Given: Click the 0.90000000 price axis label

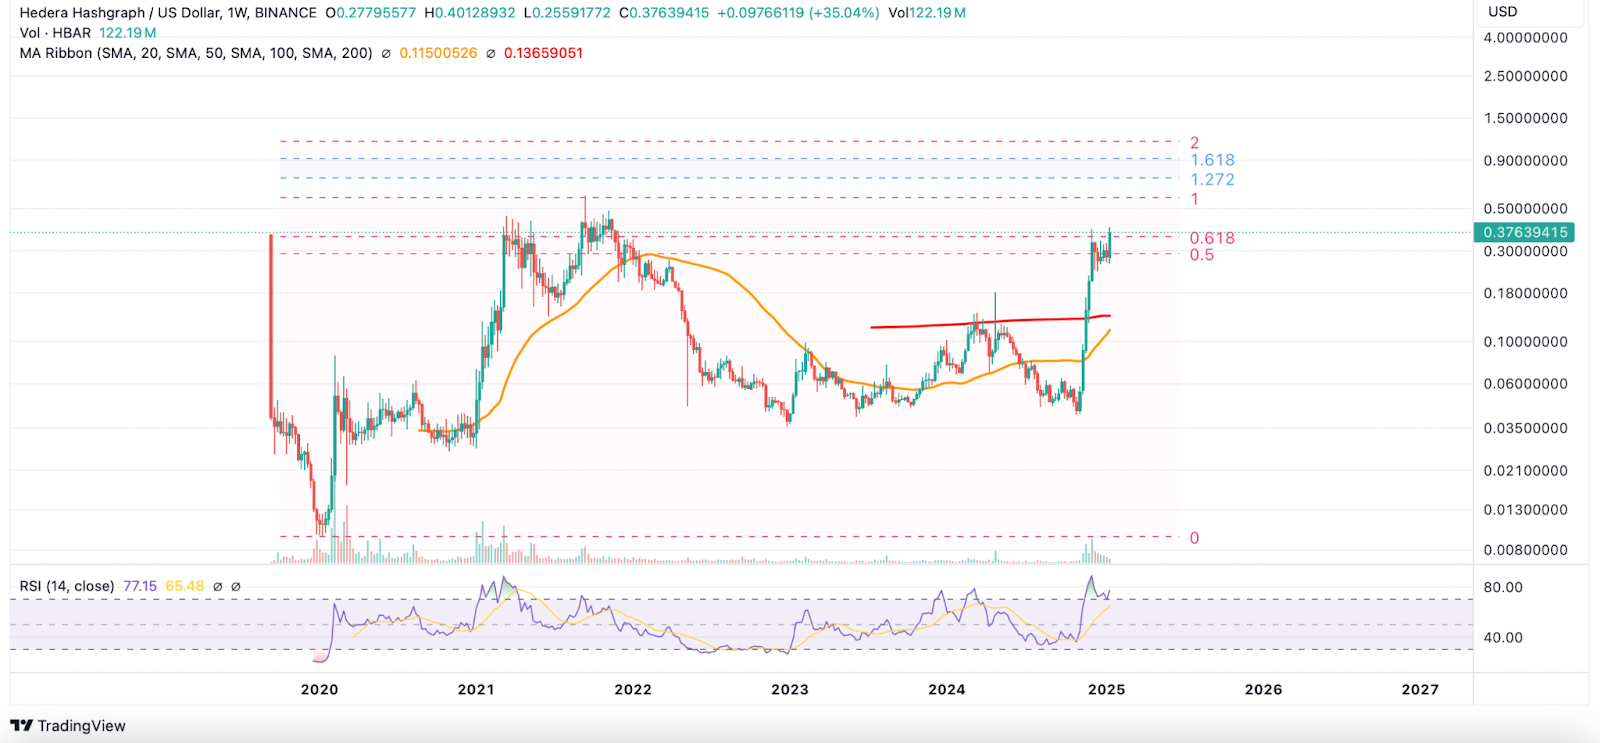Looking at the screenshot, I should pyautogui.click(x=1526, y=161).
